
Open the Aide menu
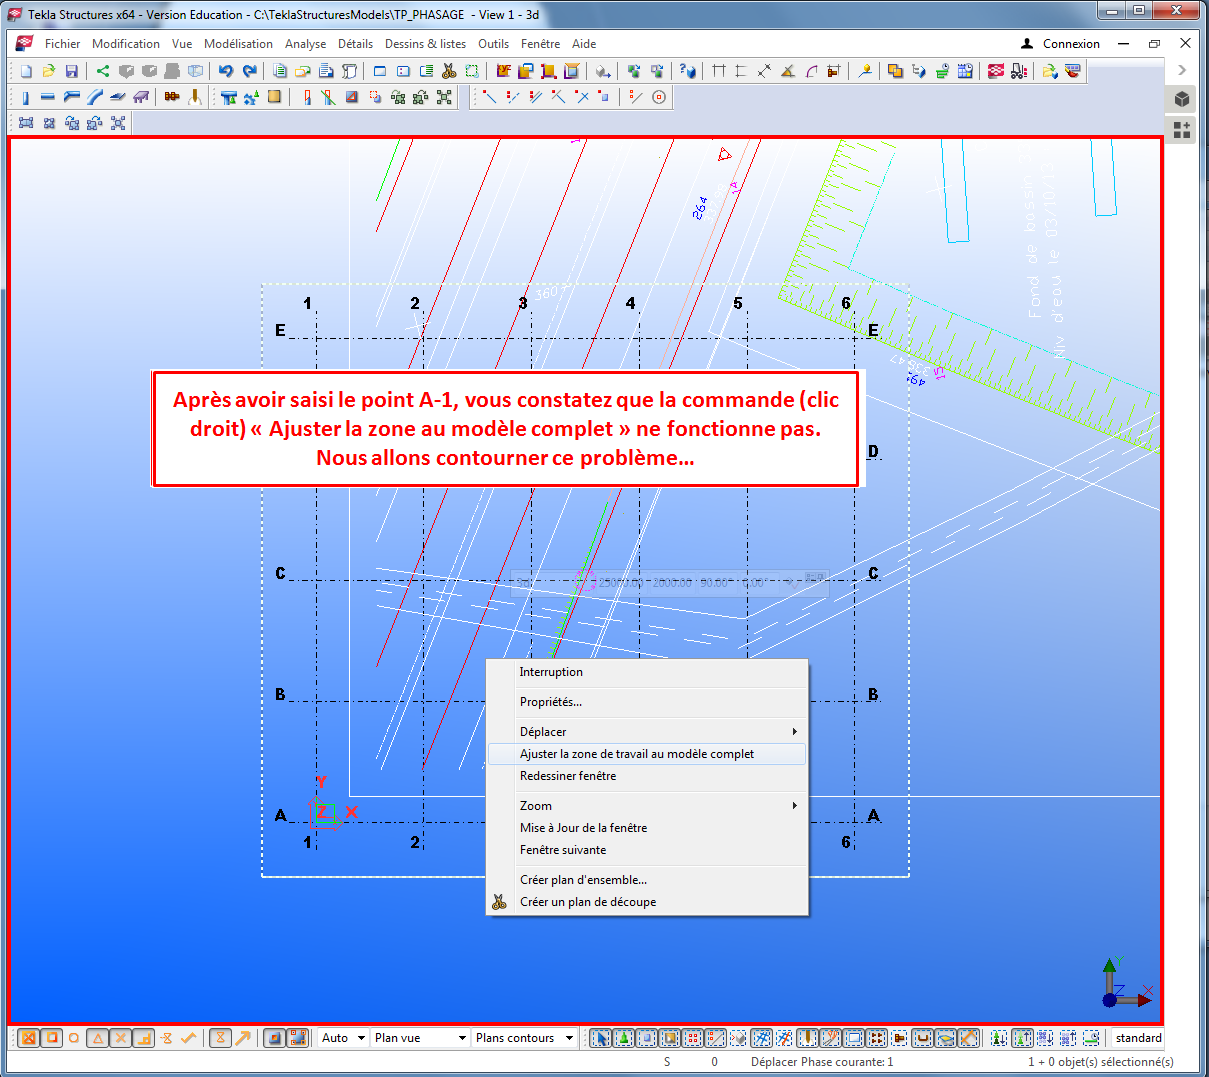coord(584,44)
